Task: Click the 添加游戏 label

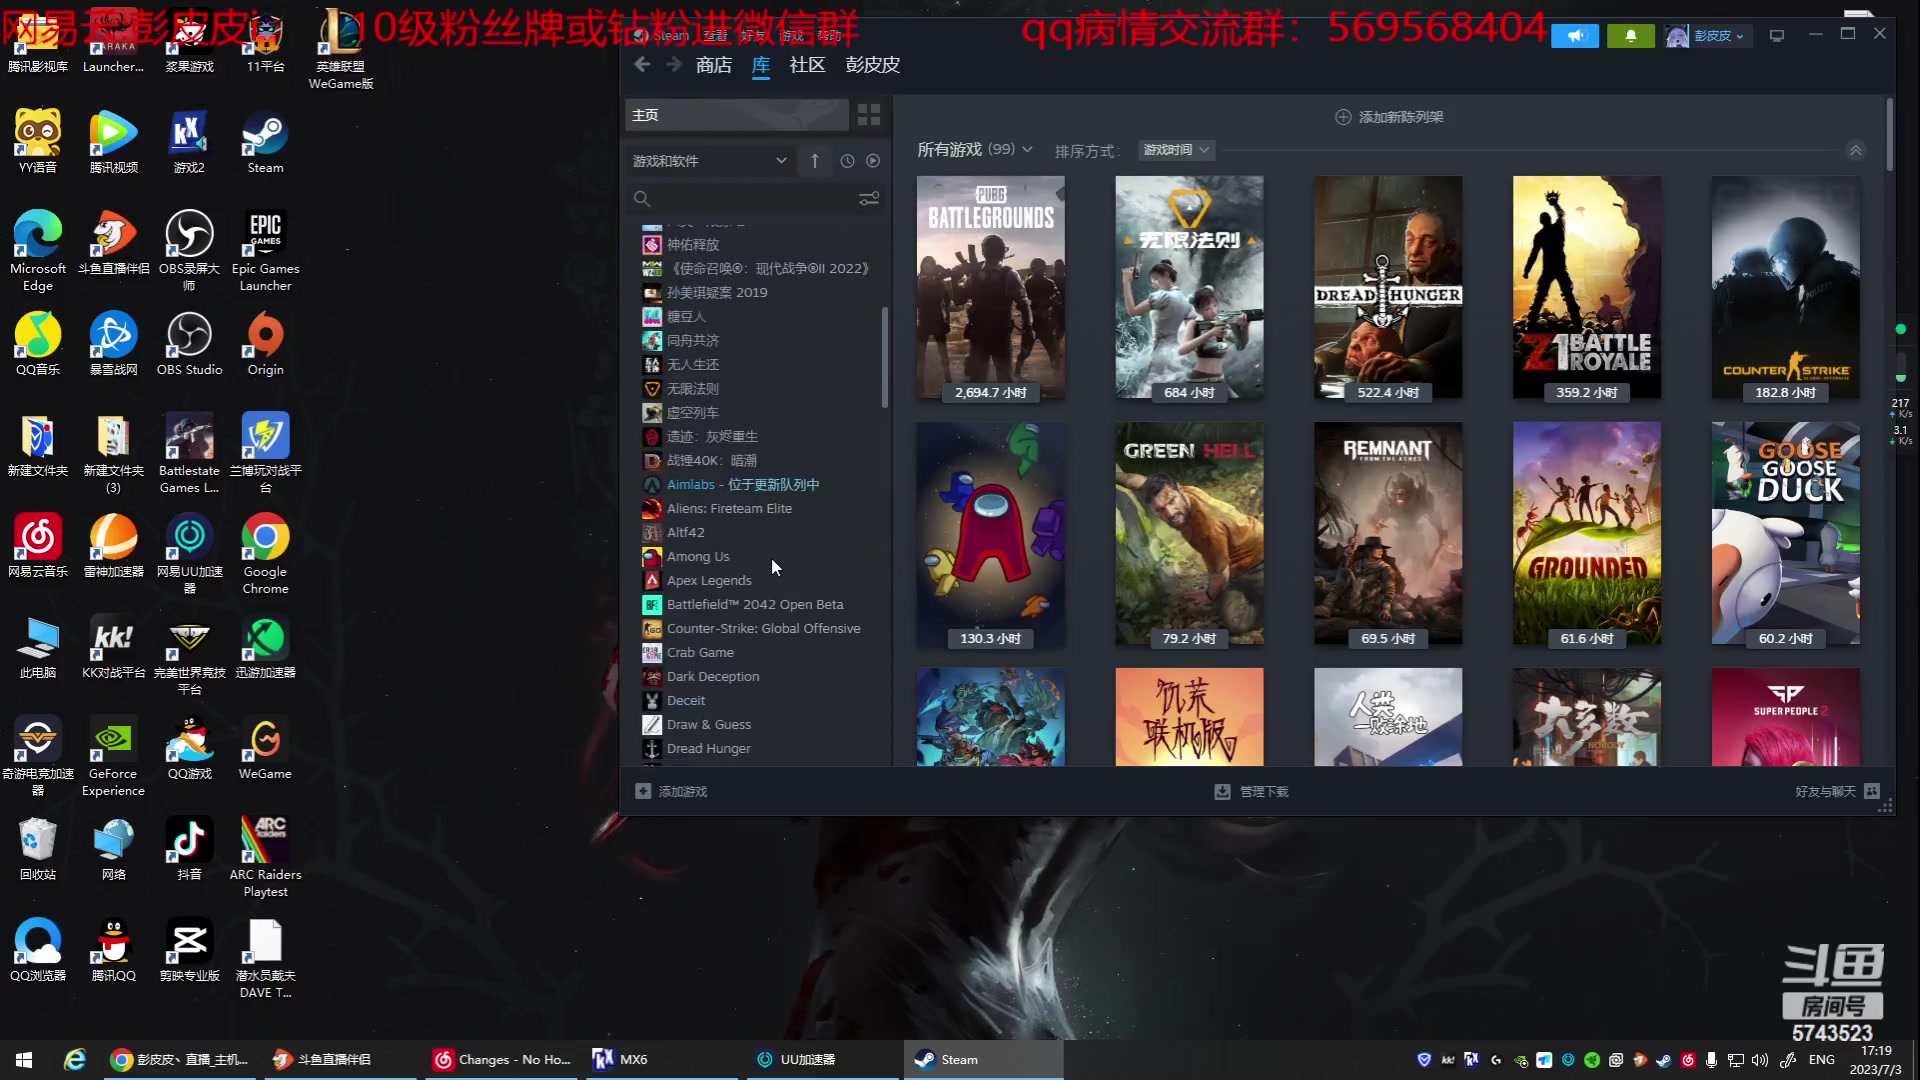Action: click(683, 791)
